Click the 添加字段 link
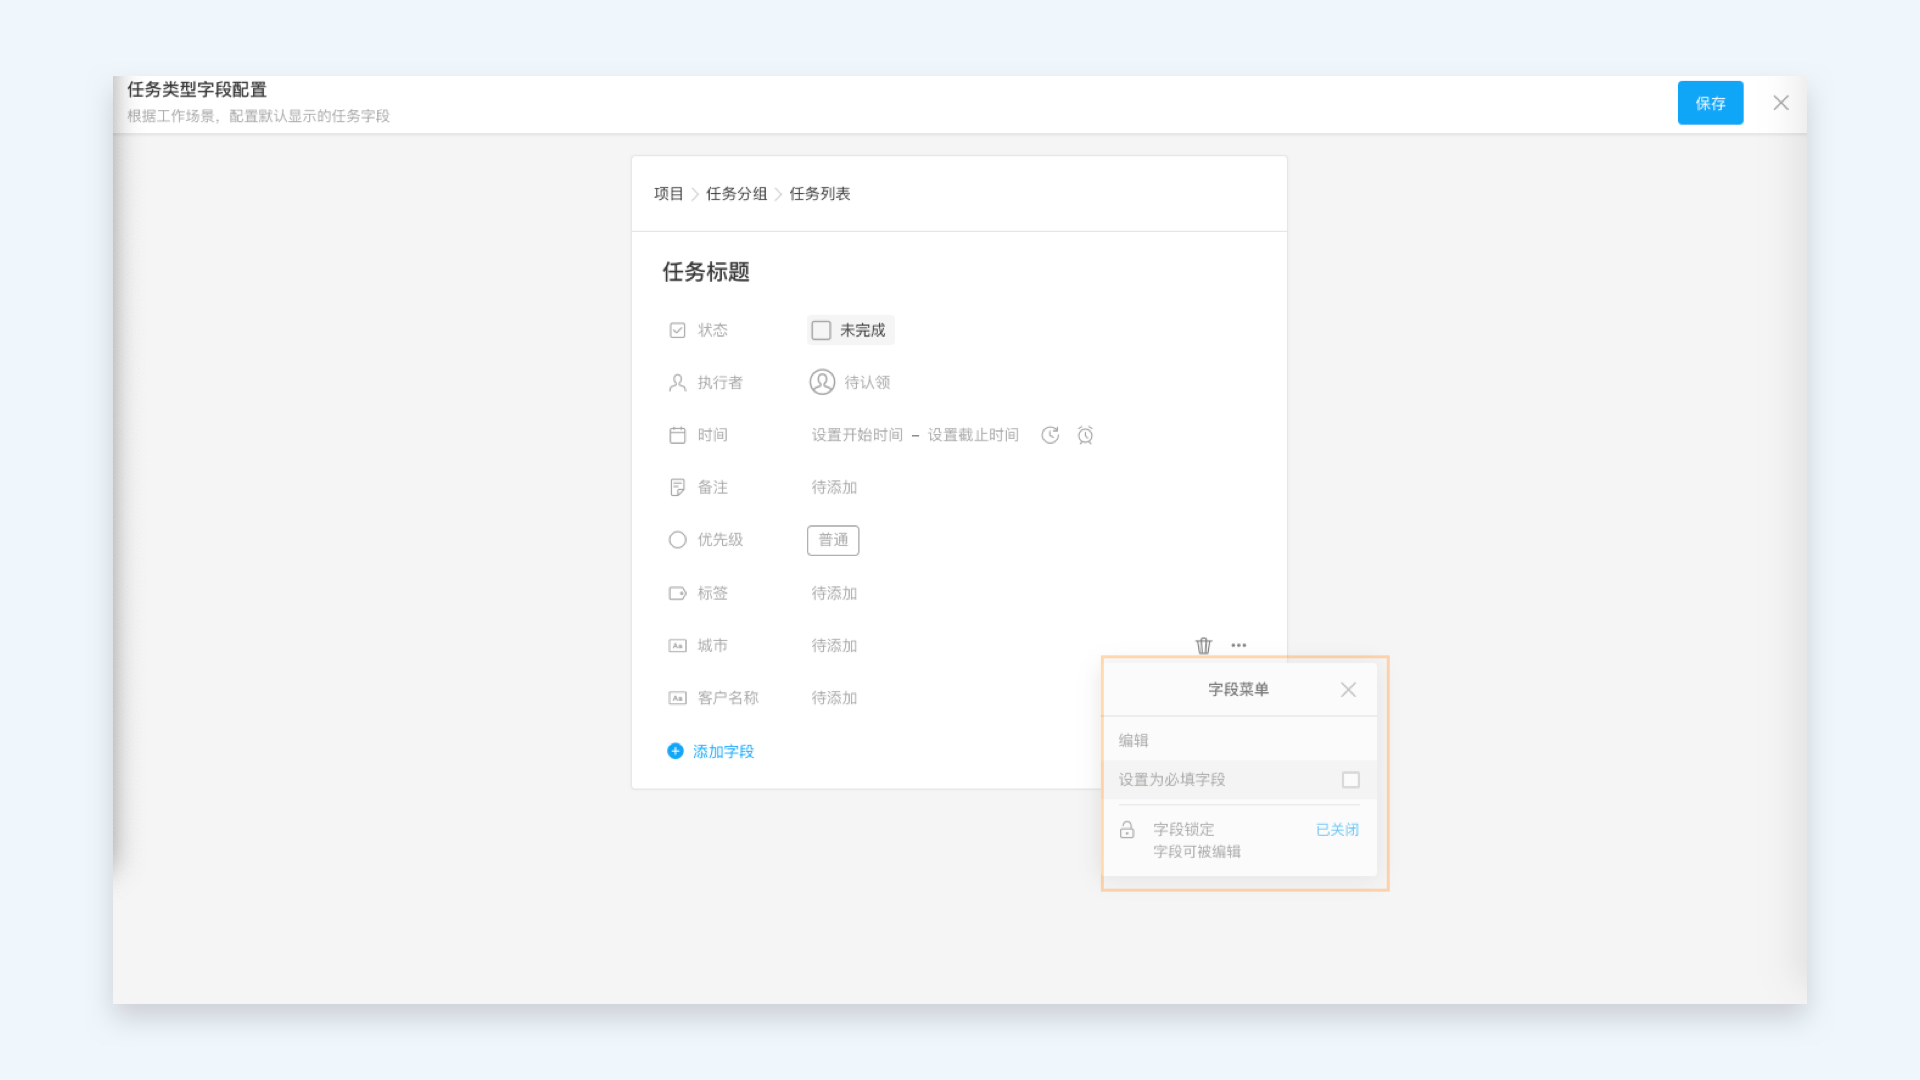This screenshot has height=1080, width=1920. (x=723, y=751)
